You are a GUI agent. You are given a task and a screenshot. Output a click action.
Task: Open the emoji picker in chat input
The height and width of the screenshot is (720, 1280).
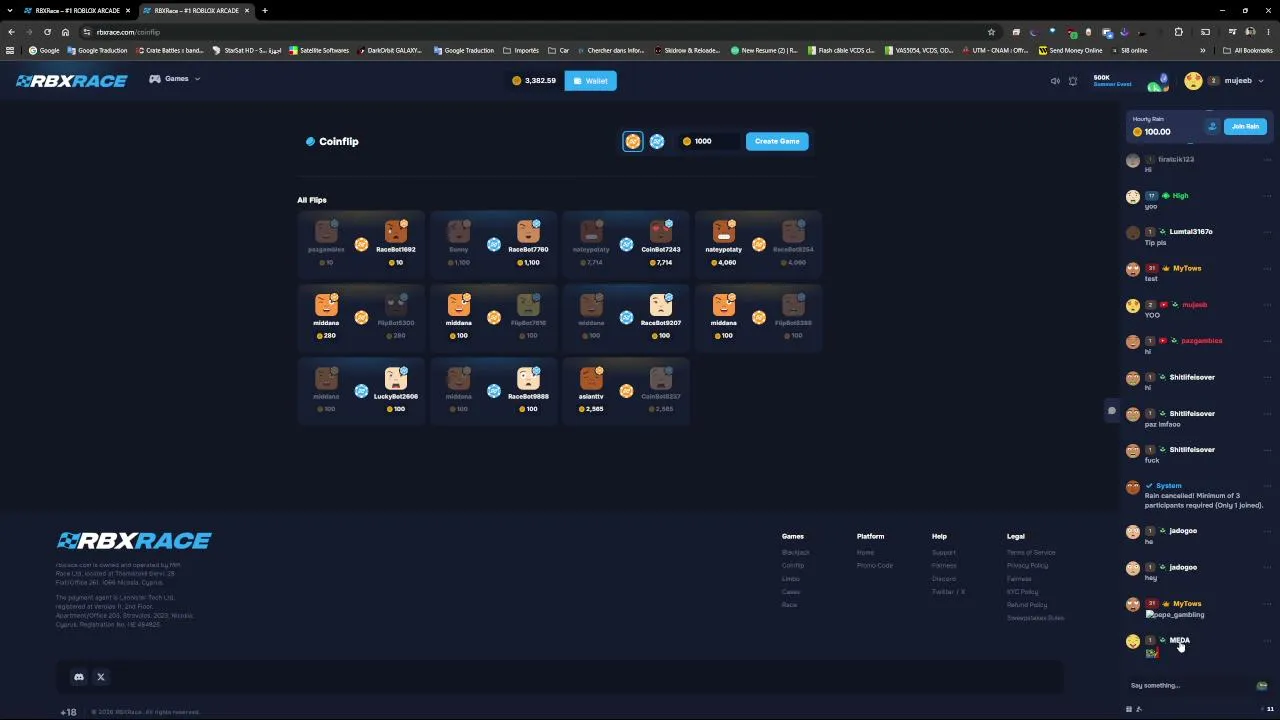click(x=1262, y=686)
